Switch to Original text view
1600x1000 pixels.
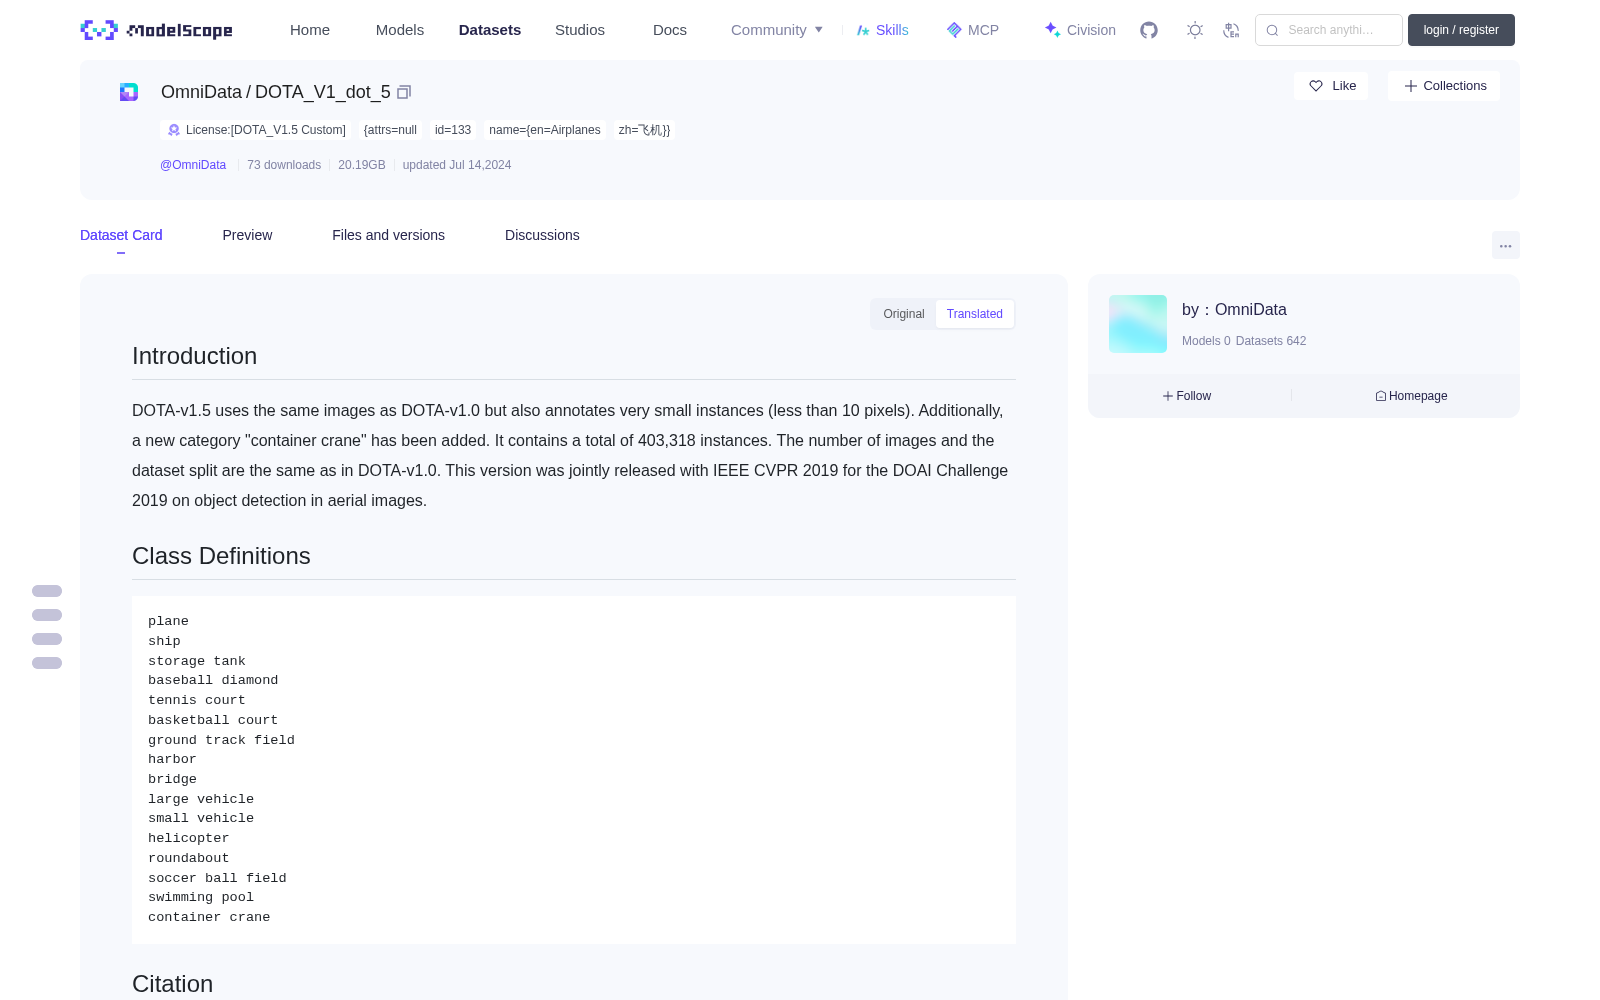click(904, 314)
